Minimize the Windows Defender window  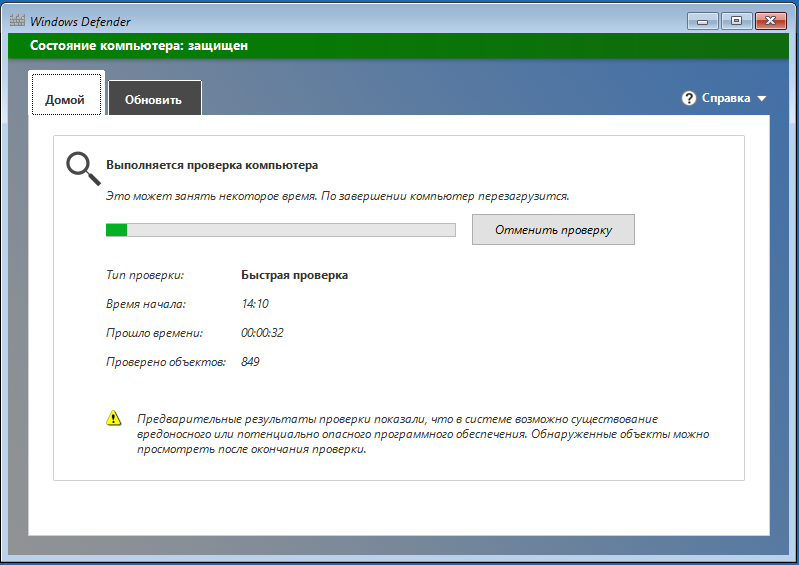703,21
